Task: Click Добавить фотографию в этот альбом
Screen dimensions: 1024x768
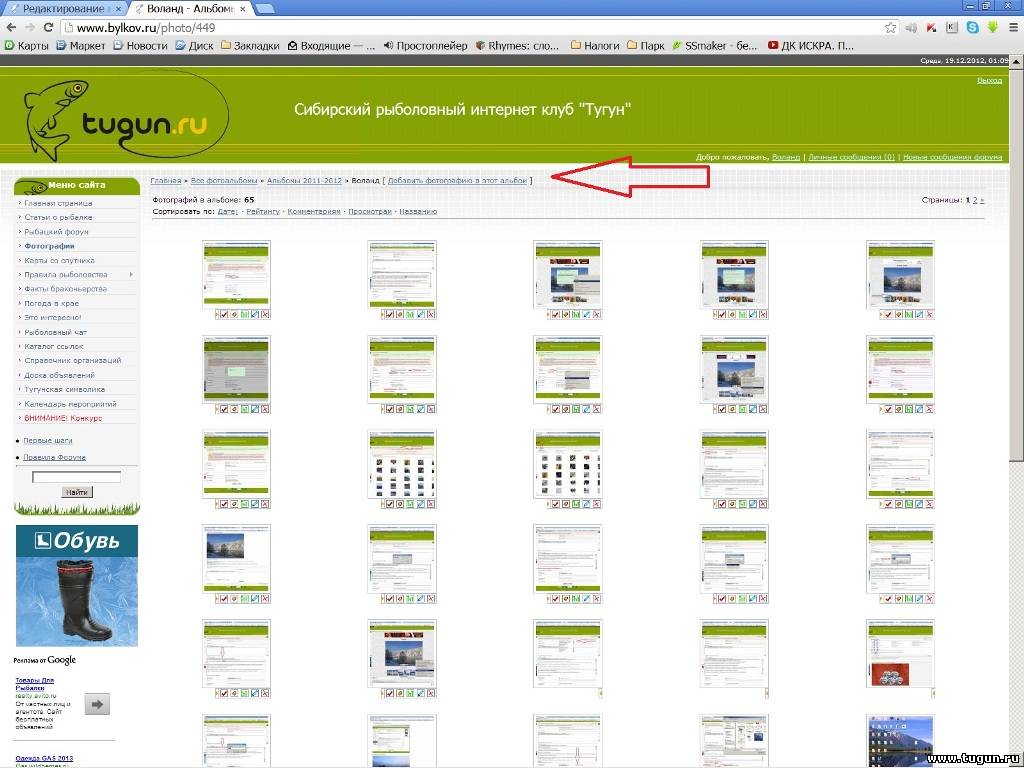Action: [x=457, y=180]
